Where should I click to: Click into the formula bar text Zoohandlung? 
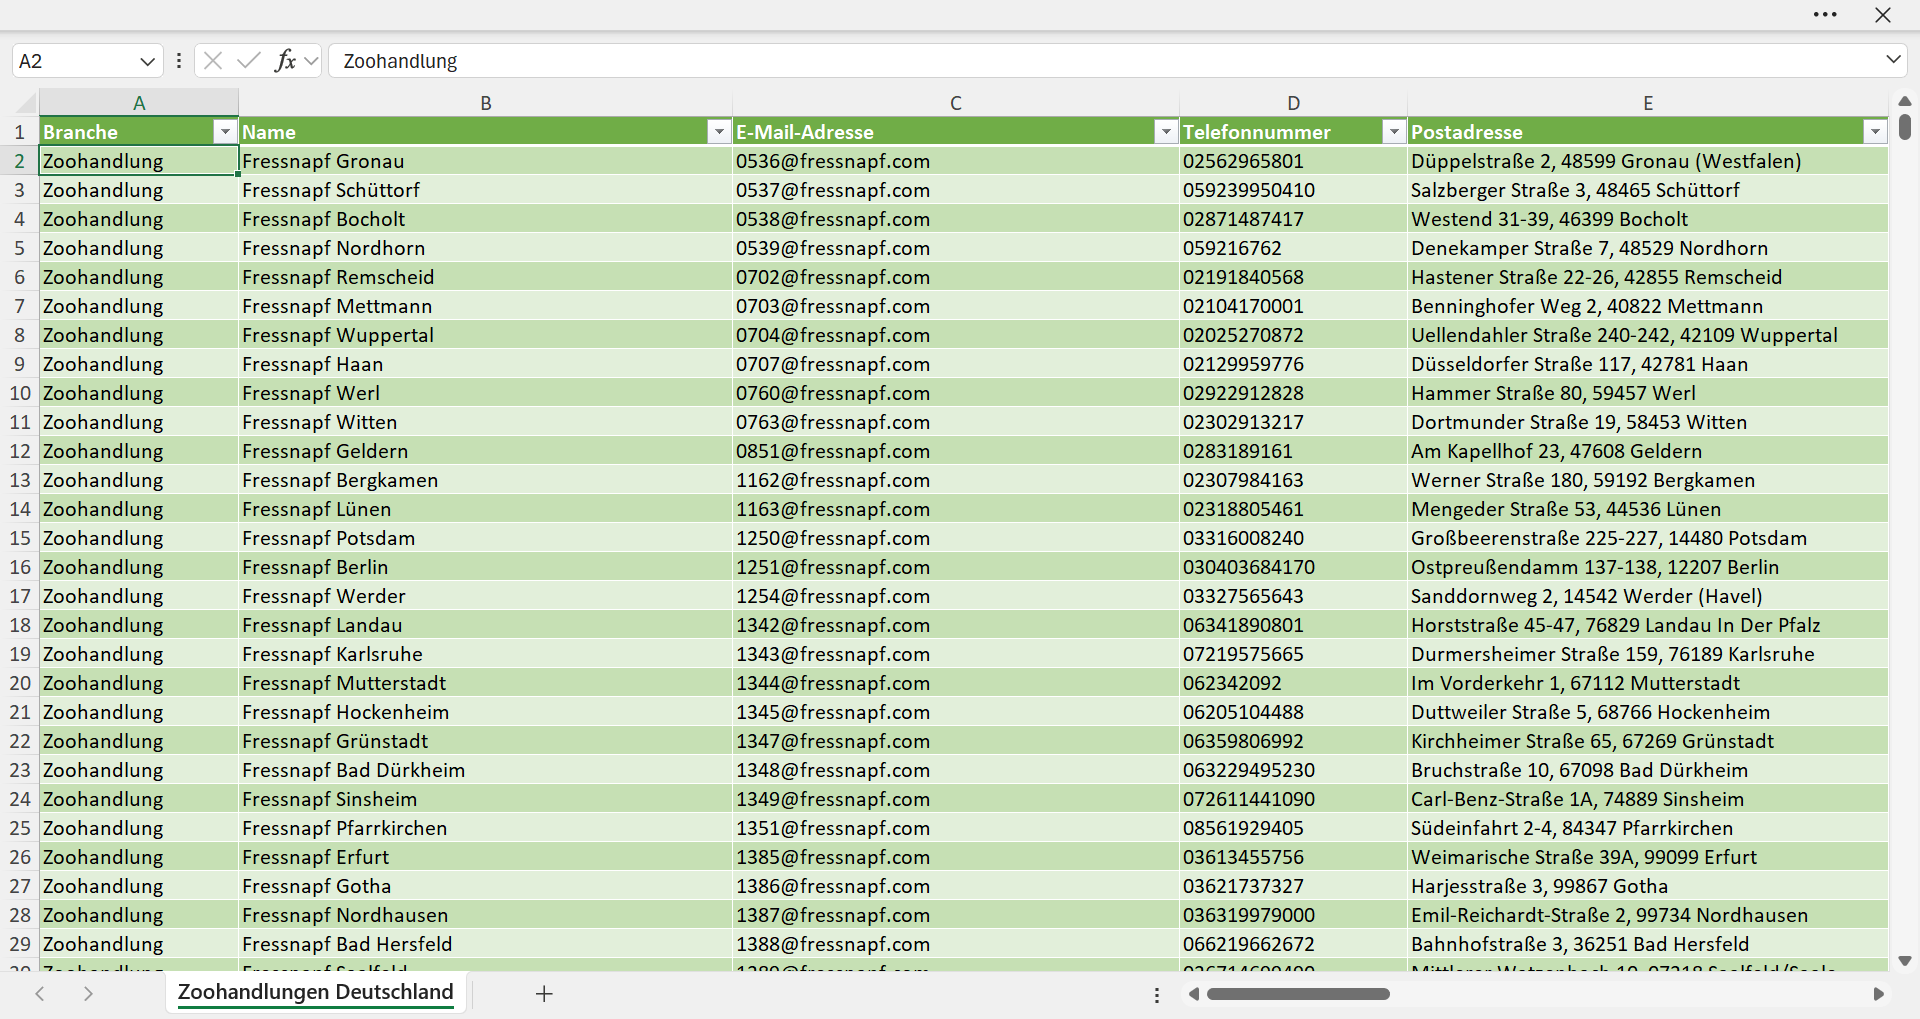click(x=400, y=61)
